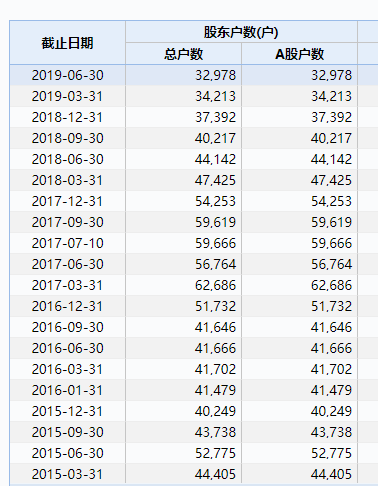Select the 2017-07-10 date cell

(67, 243)
